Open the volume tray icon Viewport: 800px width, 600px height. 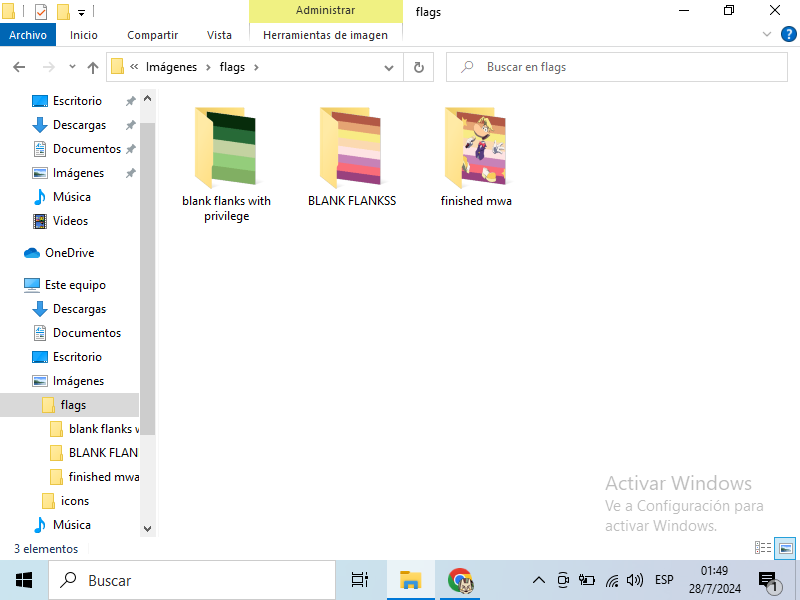click(x=635, y=580)
